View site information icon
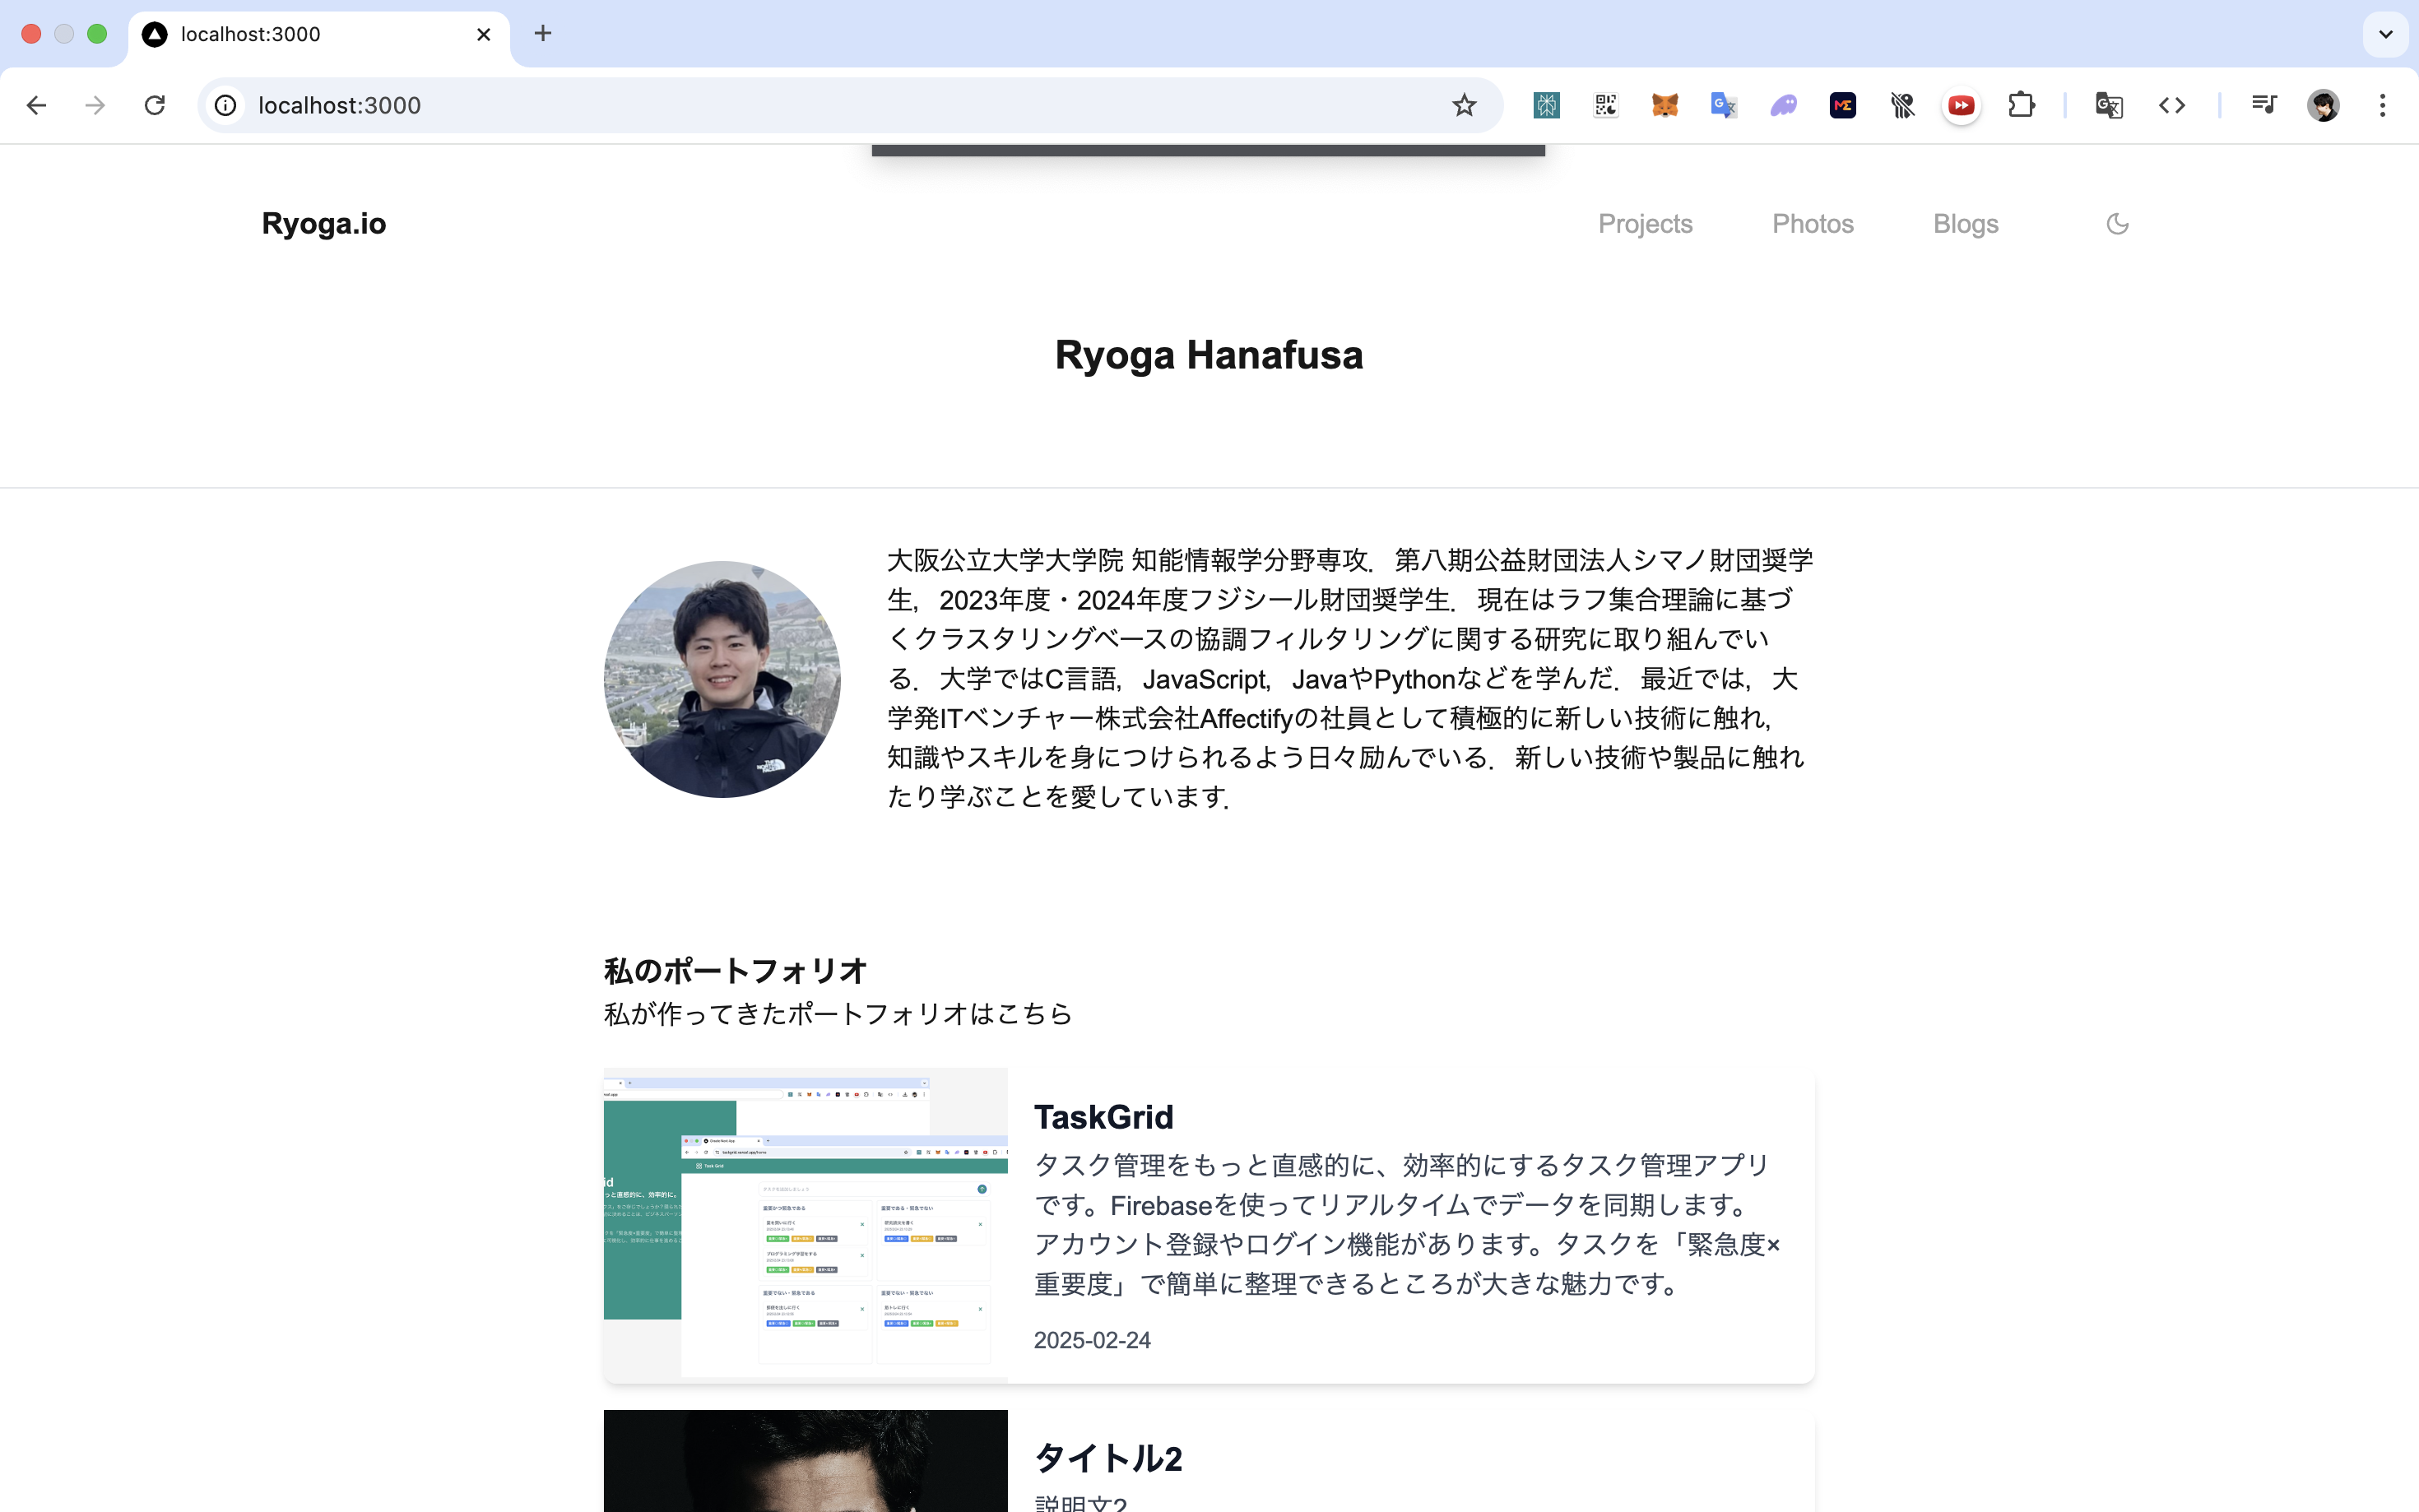 pos(226,105)
